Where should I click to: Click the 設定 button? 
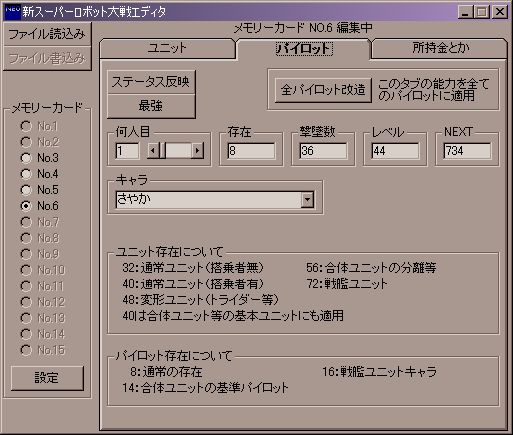(47, 378)
